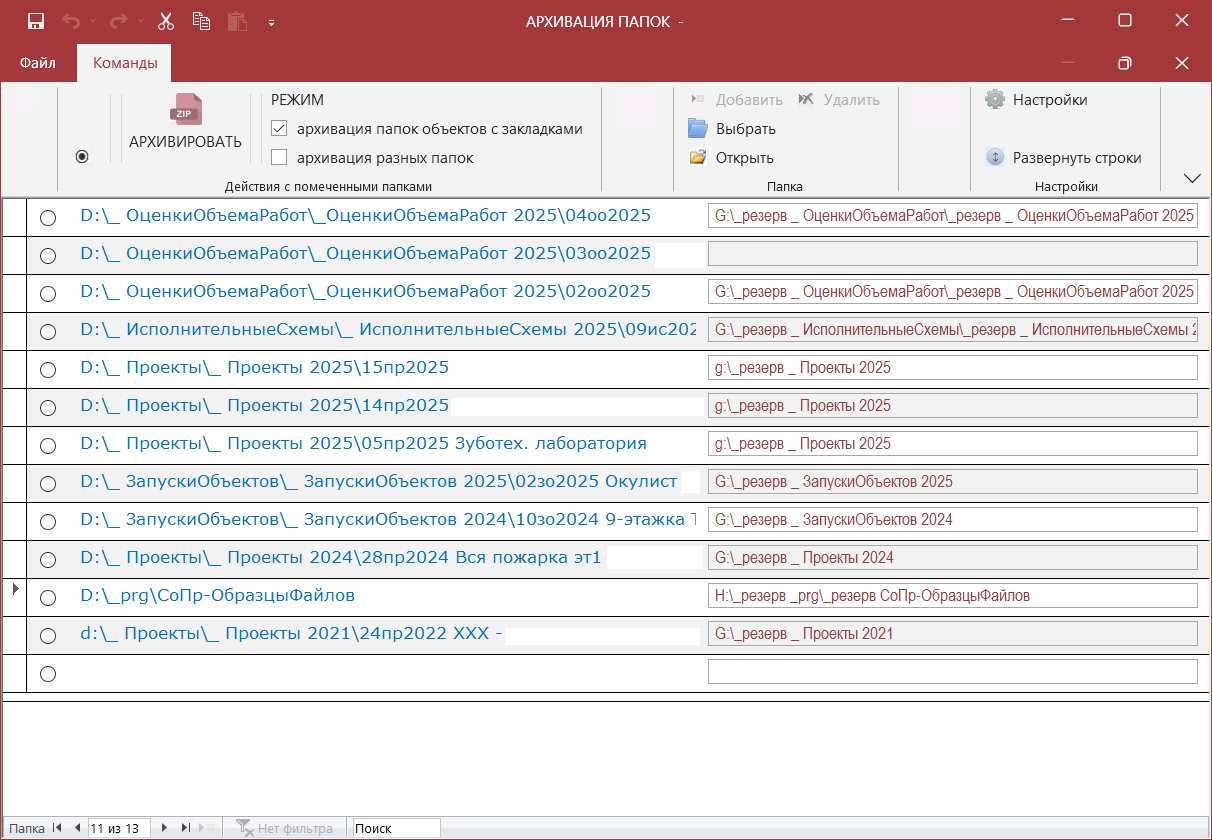Click the Открыть open-folder icon
The width and height of the screenshot is (1212, 840).
[698, 158]
